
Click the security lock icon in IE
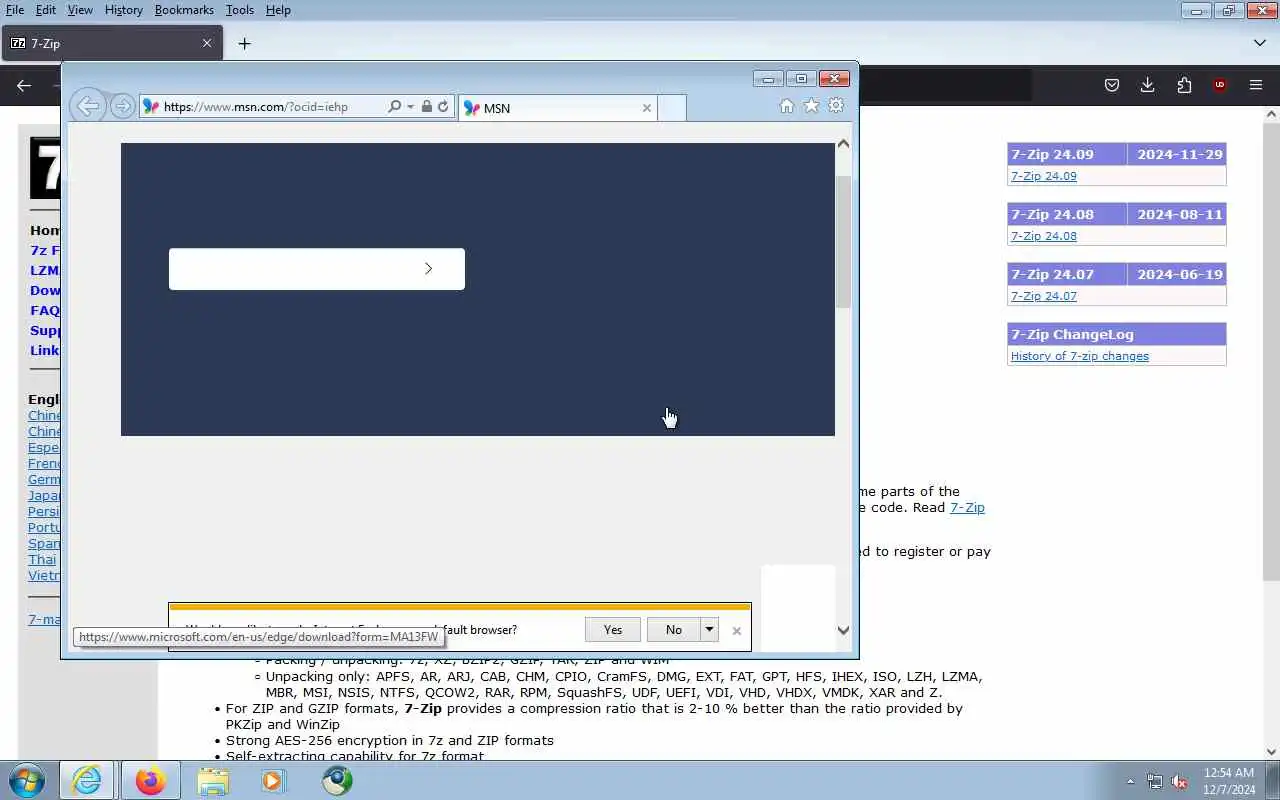[x=427, y=106]
